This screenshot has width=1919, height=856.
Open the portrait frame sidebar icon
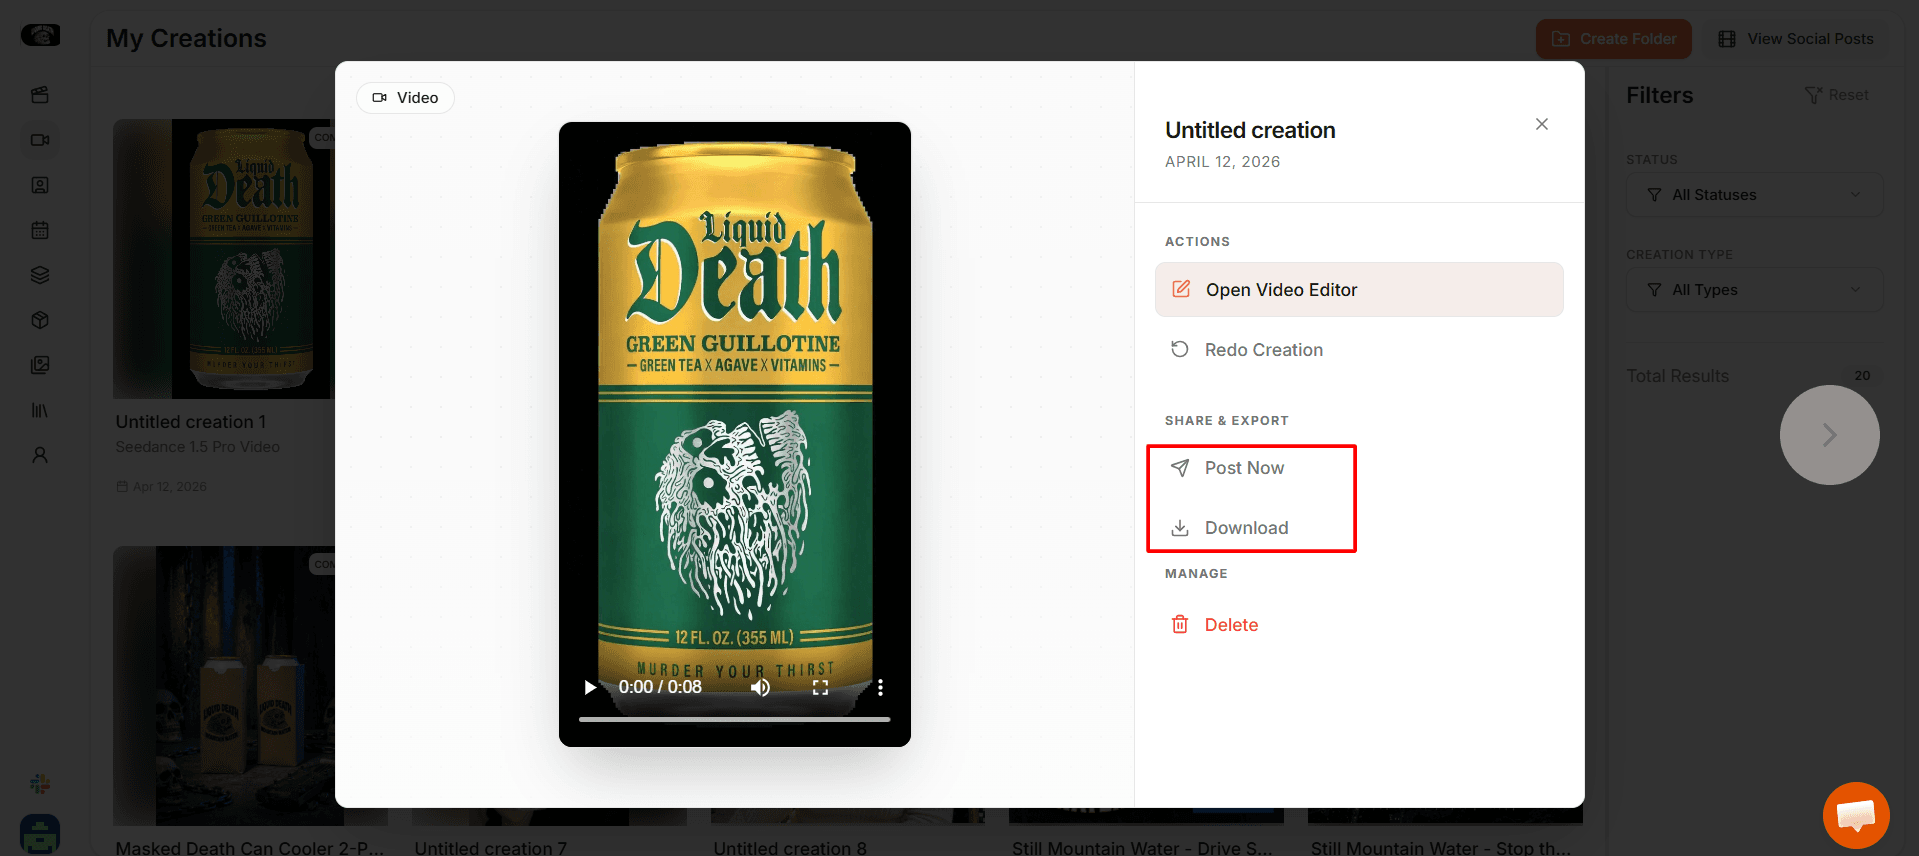[x=40, y=185]
